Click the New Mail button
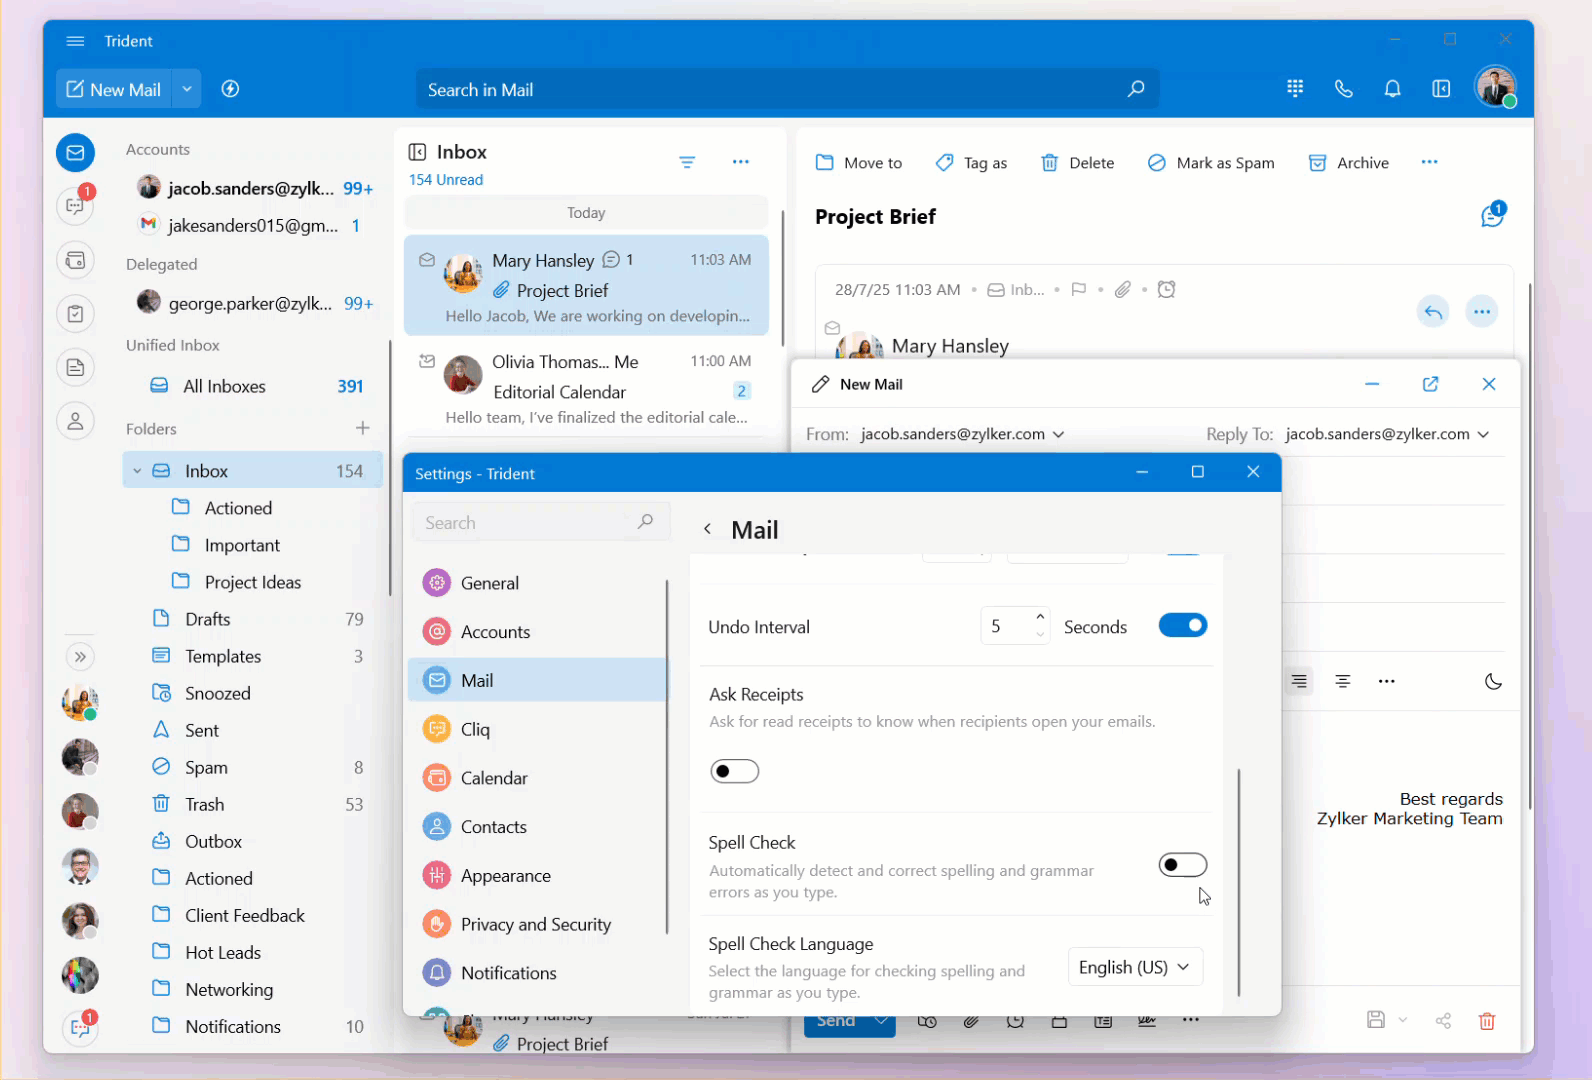 point(114,89)
